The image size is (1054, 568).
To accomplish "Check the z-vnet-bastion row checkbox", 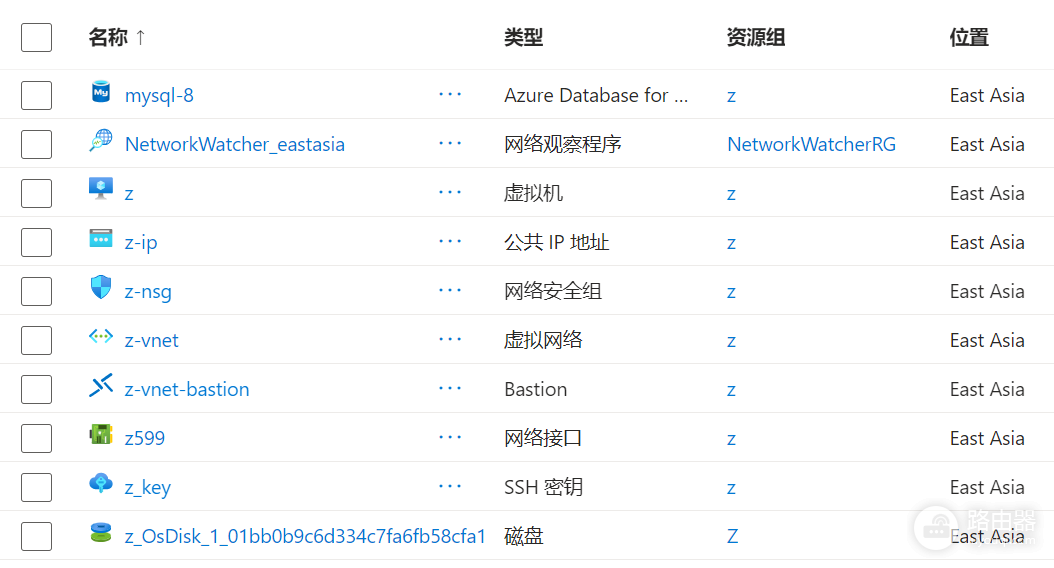I will pyautogui.click(x=36, y=390).
